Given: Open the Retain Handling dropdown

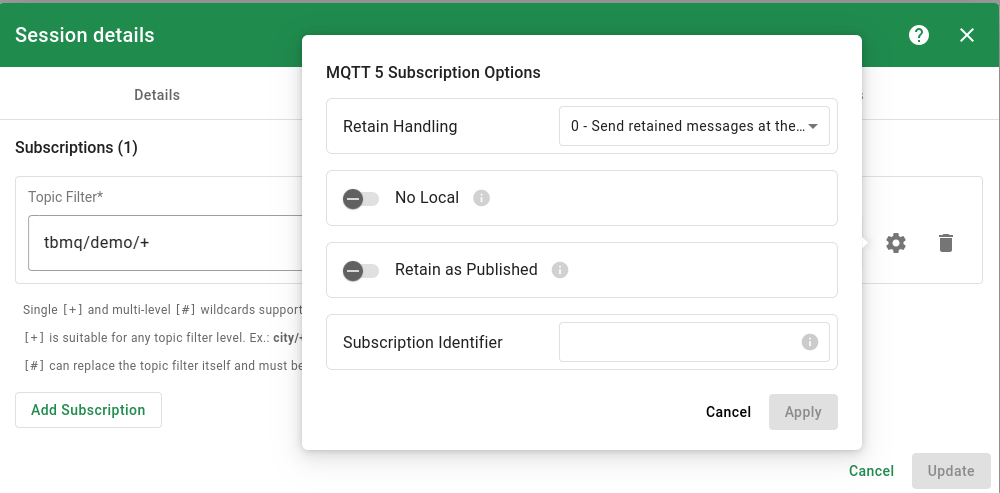Looking at the screenshot, I should [x=688, y=126].
